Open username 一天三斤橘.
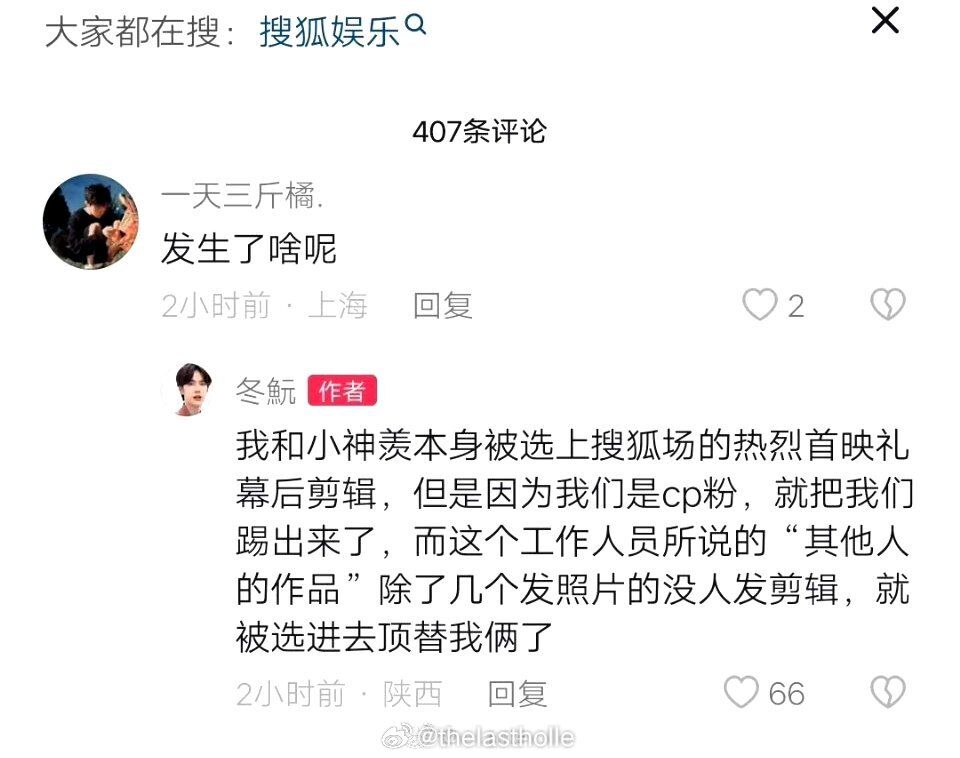 tap(242, 196)
